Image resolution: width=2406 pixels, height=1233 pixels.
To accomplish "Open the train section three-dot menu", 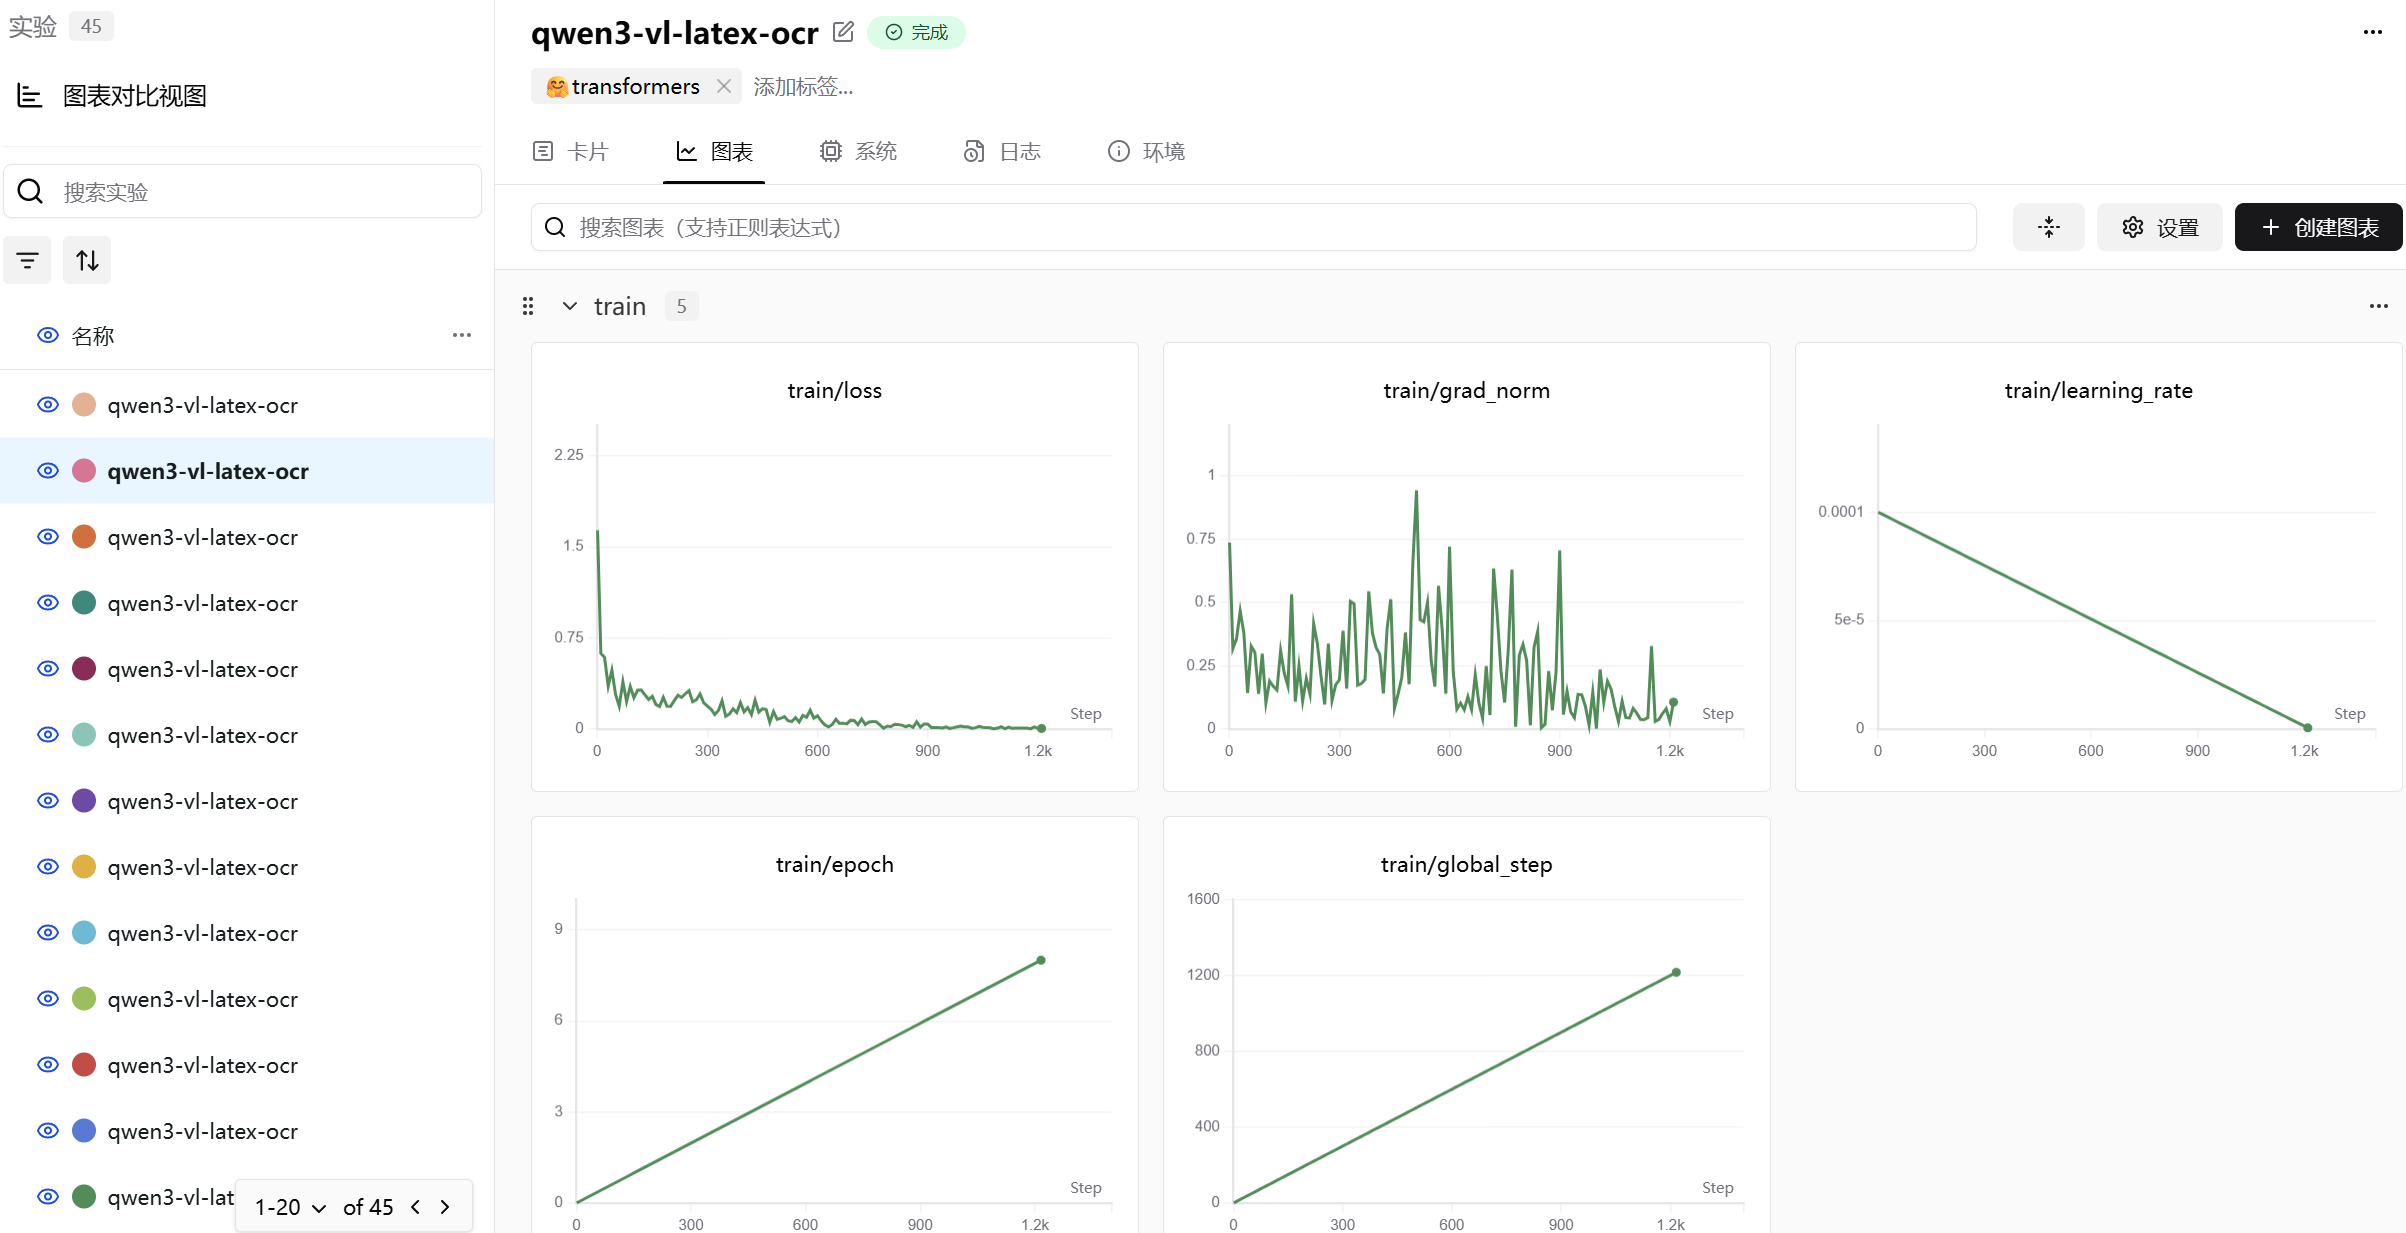I will (2378, 306).
